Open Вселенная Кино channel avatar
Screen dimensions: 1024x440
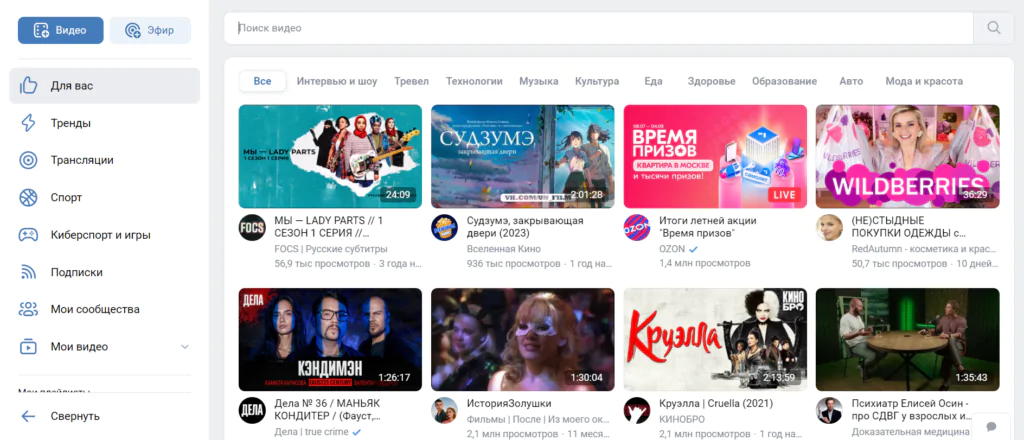(445, 227)
